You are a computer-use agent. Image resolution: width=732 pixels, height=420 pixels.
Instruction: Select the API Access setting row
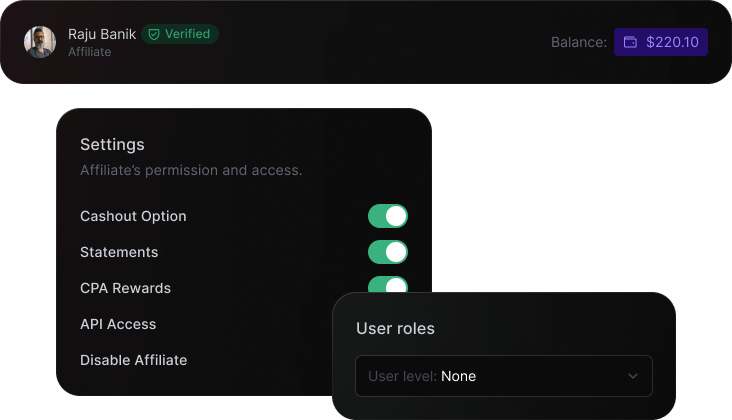(x=118, y=324)
